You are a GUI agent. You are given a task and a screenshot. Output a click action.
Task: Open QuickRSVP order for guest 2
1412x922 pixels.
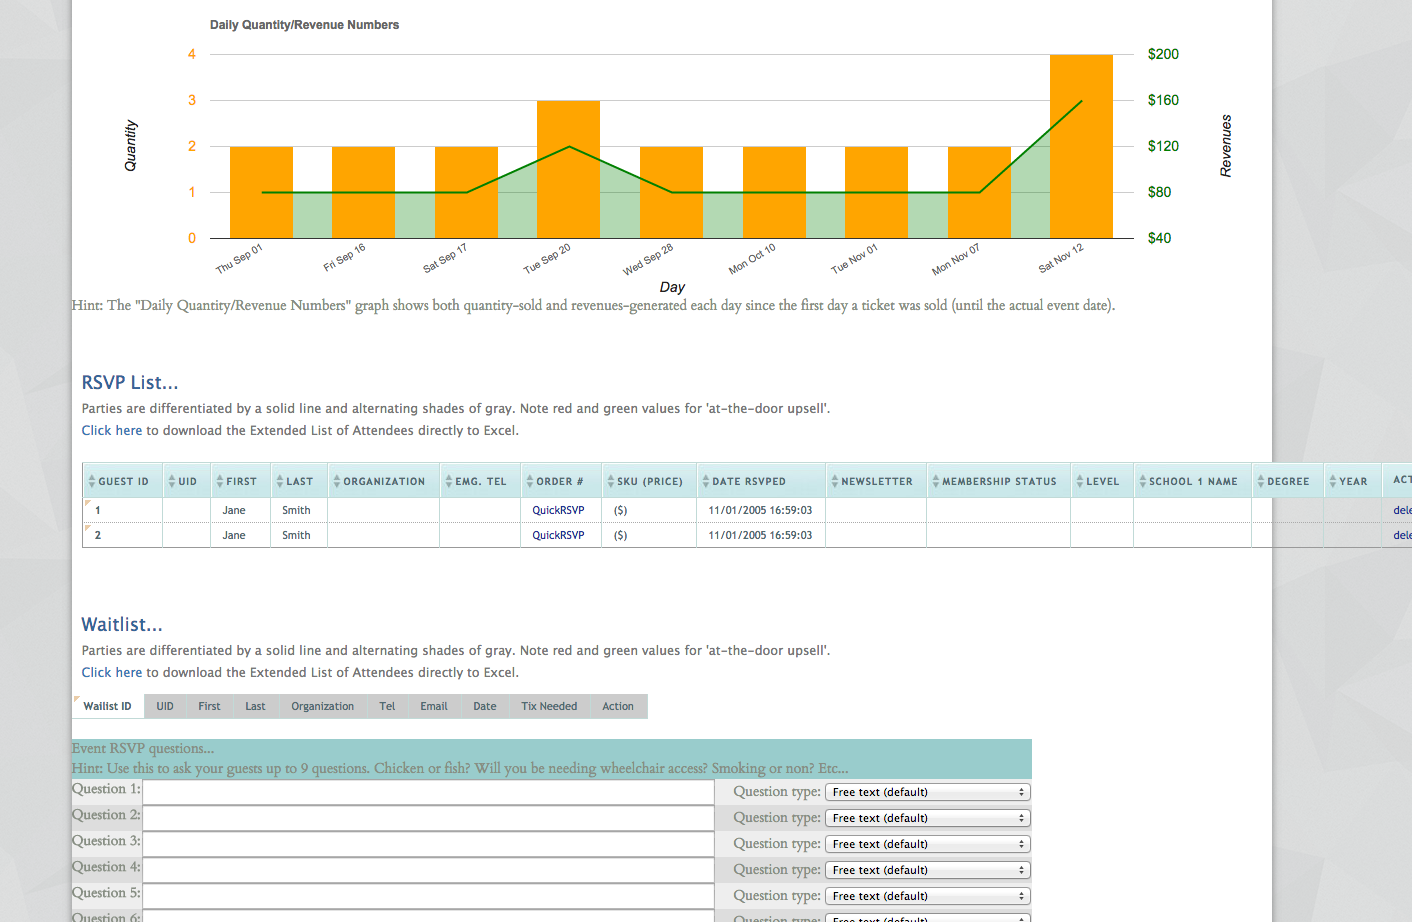558,535
